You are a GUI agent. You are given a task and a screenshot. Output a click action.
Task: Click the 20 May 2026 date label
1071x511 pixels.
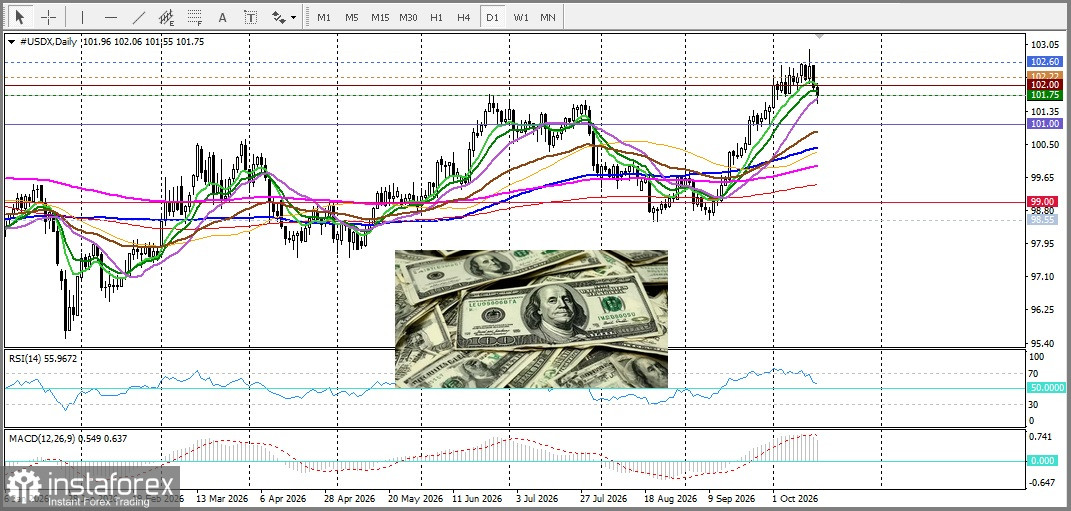(x=417, y=499)
